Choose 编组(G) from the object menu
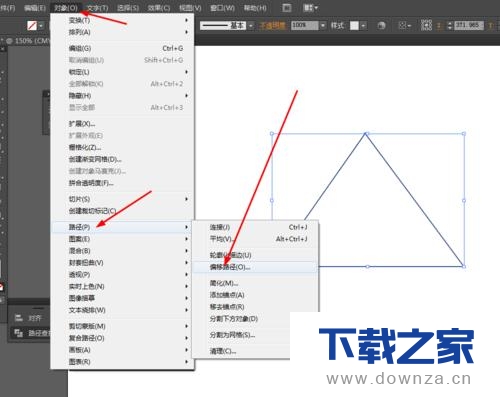Image resolution: width=500 pixels, height=397 pixels. point(122,48)
